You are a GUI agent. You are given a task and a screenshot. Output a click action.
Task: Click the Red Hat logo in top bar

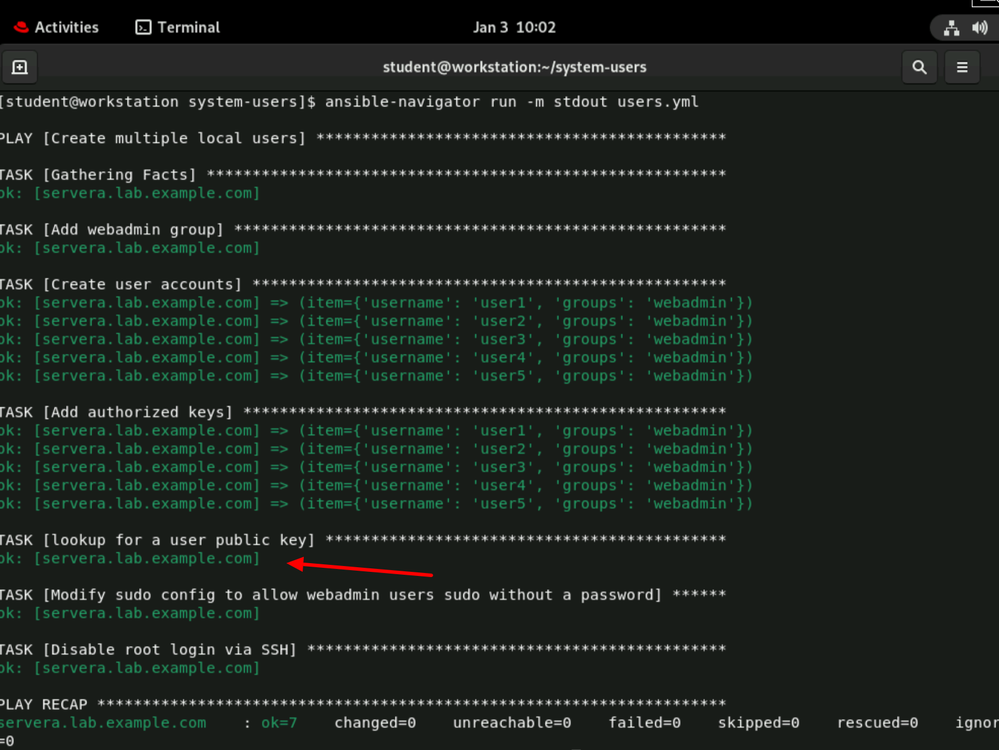click(21, 28)
